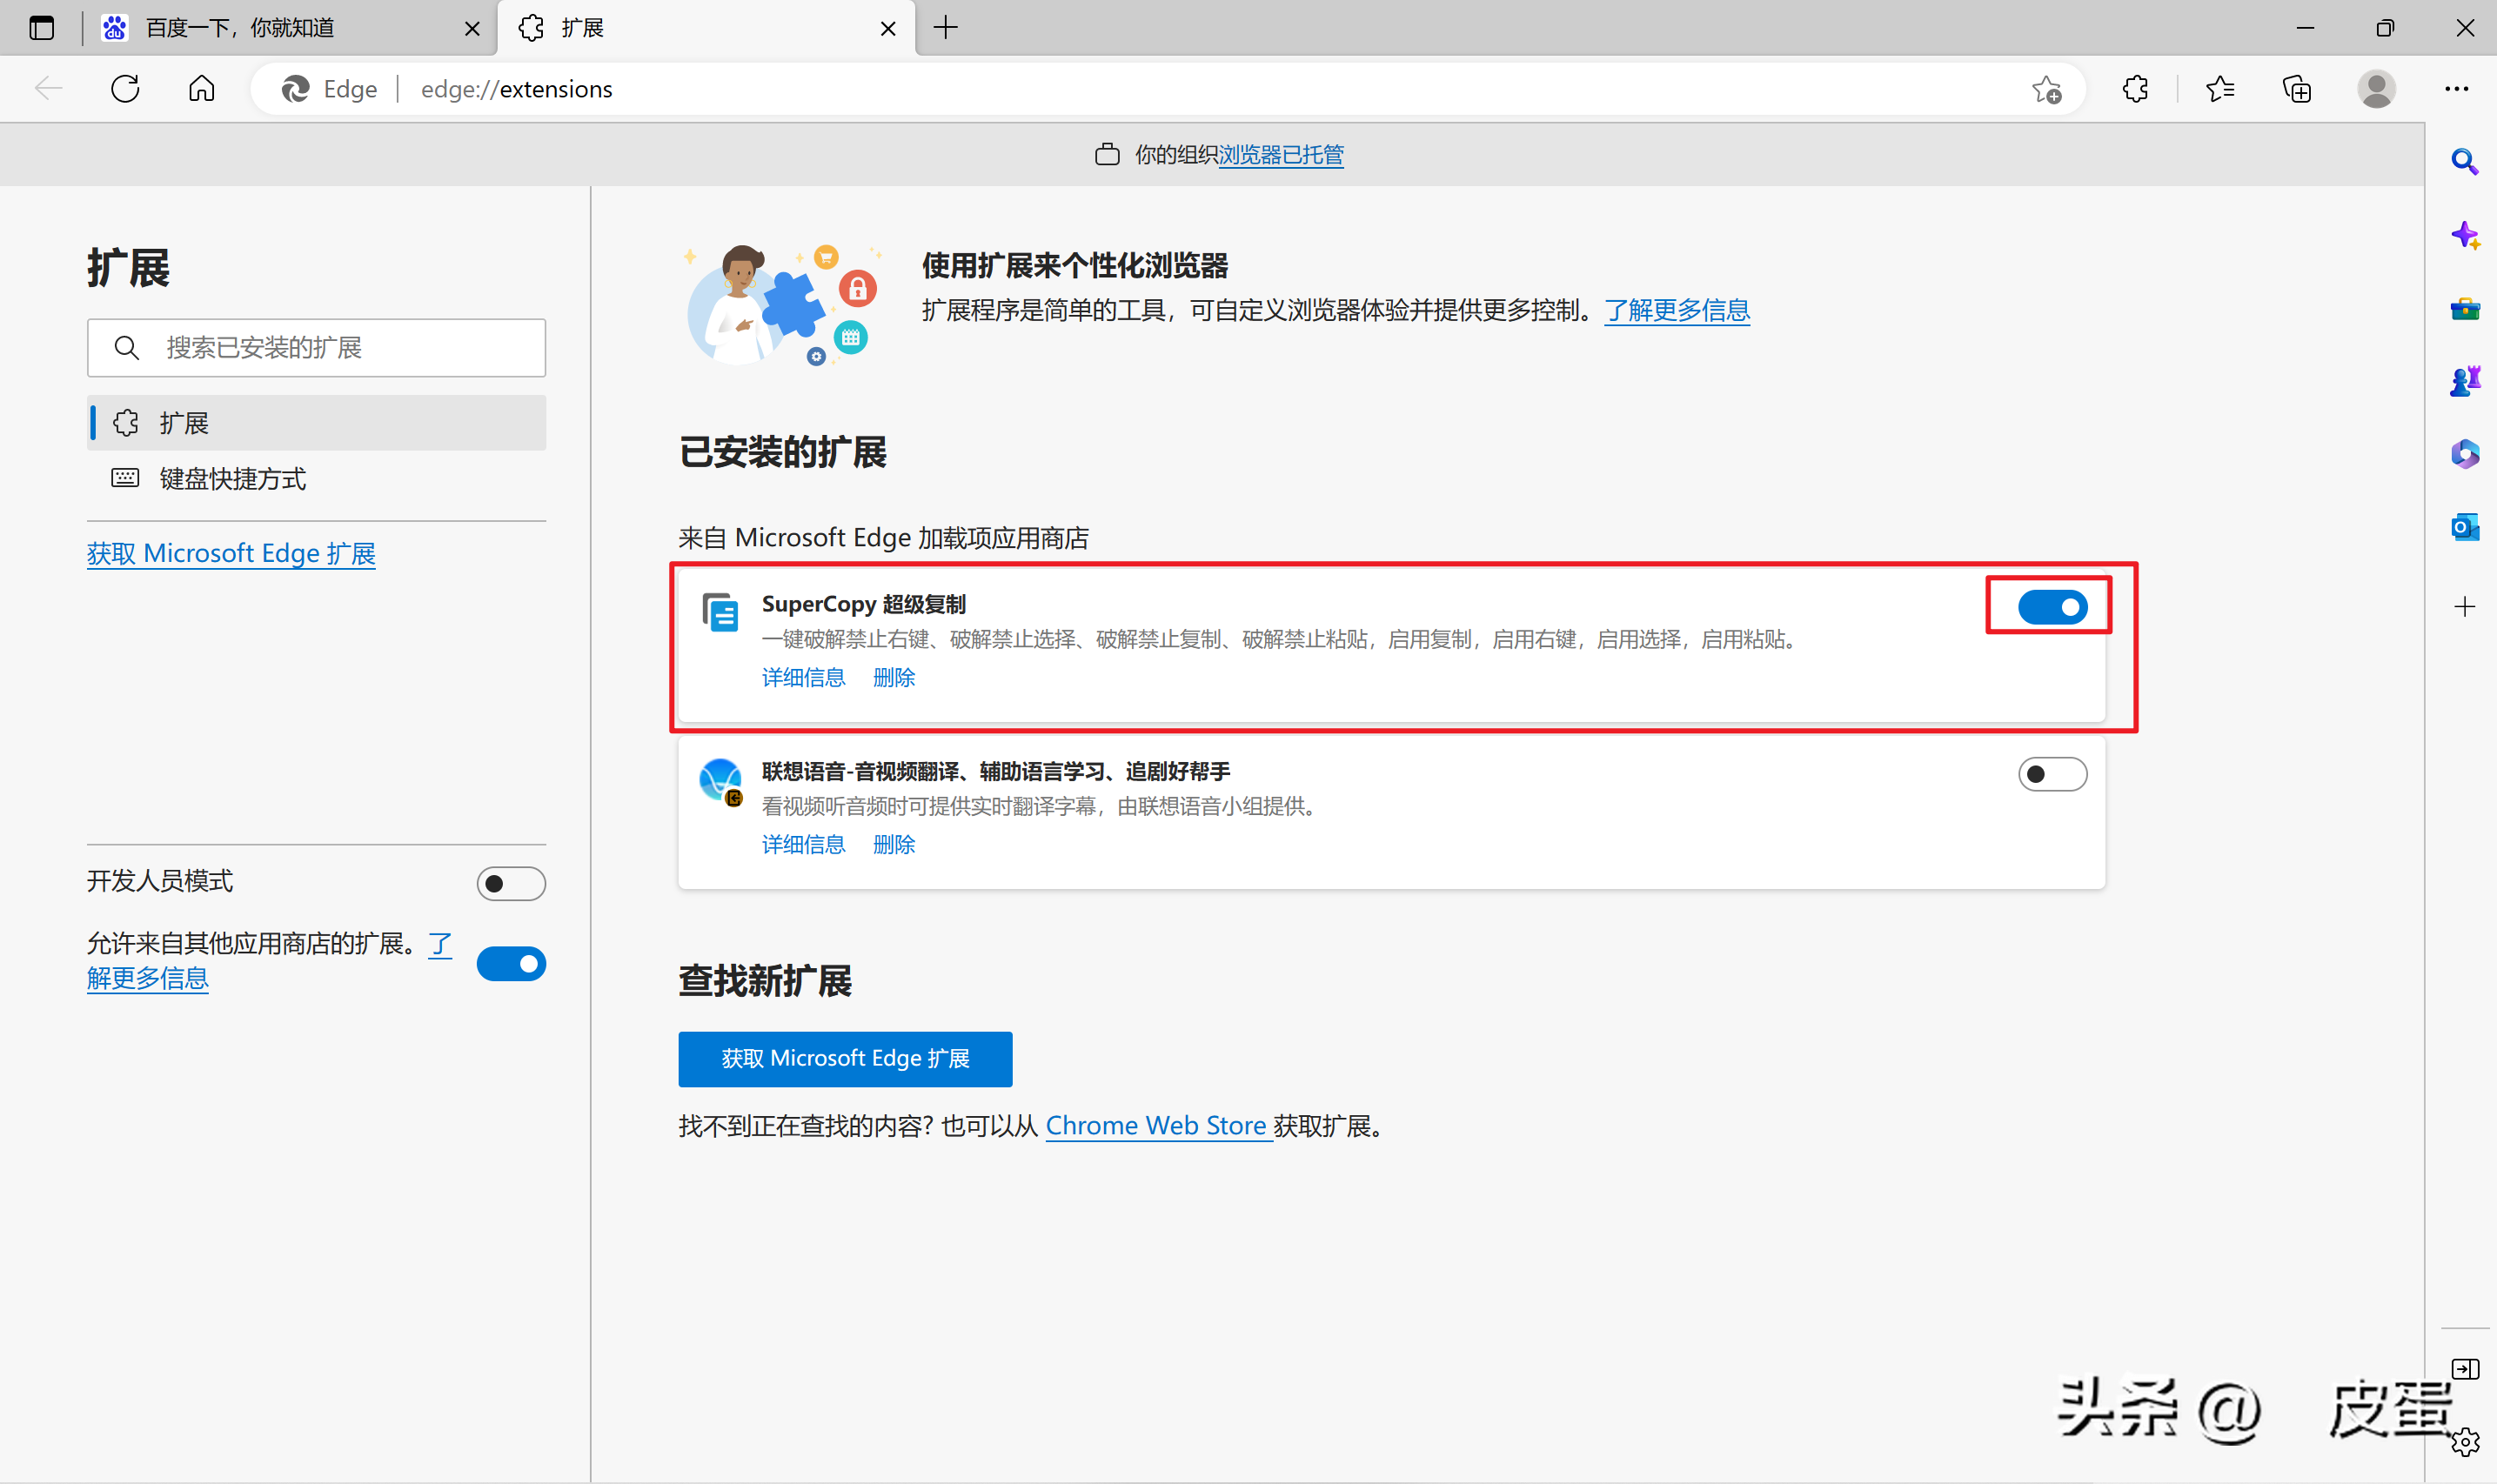Open sidebar Tools briefcase icon
Viewport: 2497px width, 1484px height.
[2464, 309]
